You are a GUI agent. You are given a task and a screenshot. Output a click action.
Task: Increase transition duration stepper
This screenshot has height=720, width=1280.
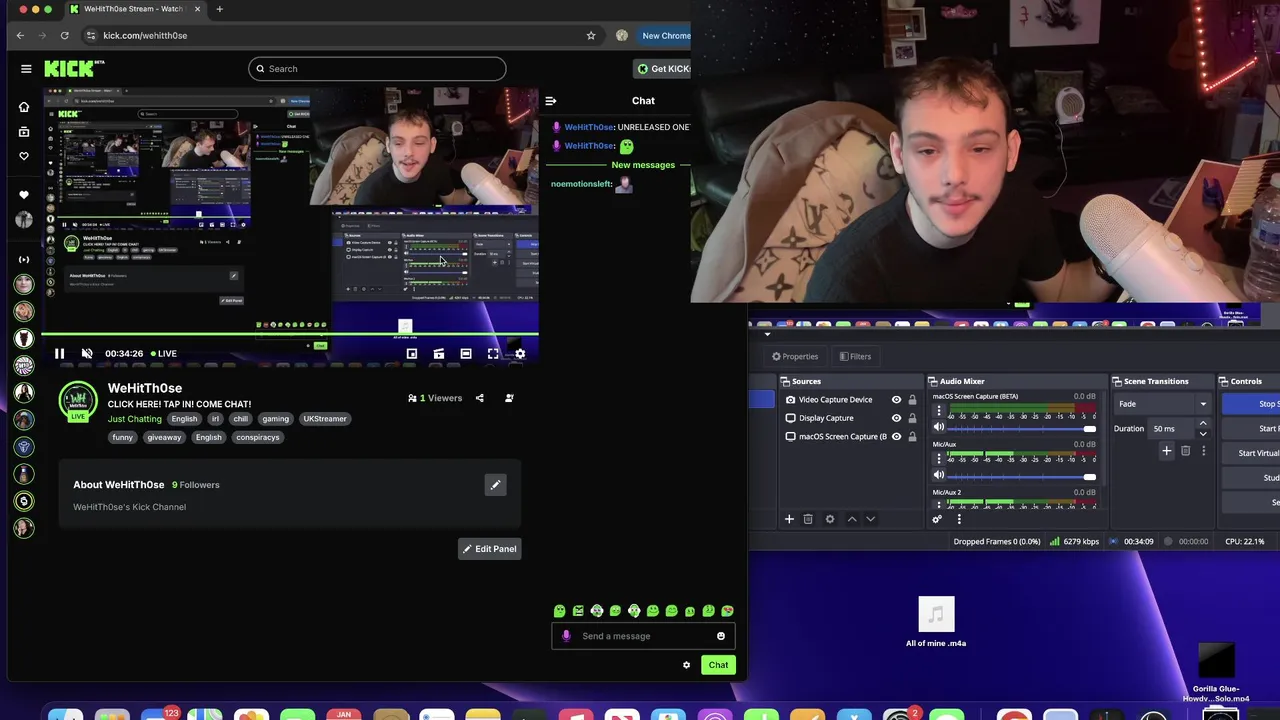click(x=1203, y=424)
